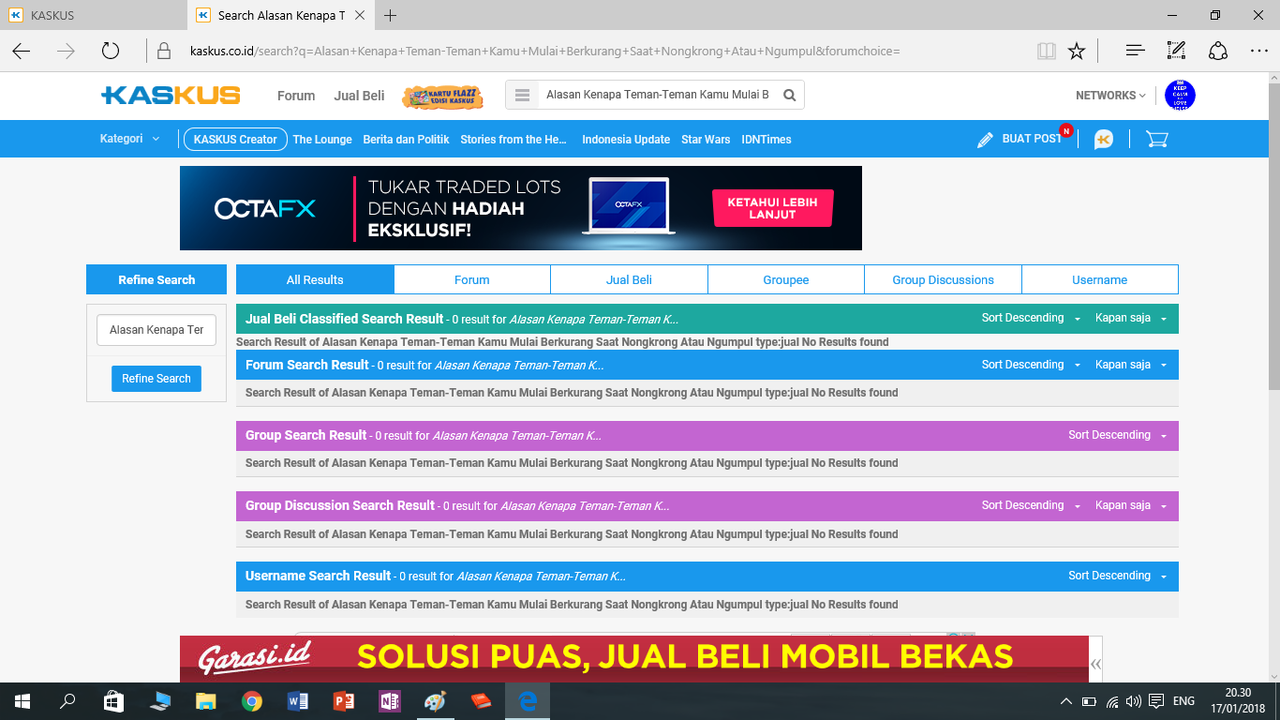Open Sort Descending in Forum Search Result
The width and height of the screenshot is (1280, 720).
1031,365
